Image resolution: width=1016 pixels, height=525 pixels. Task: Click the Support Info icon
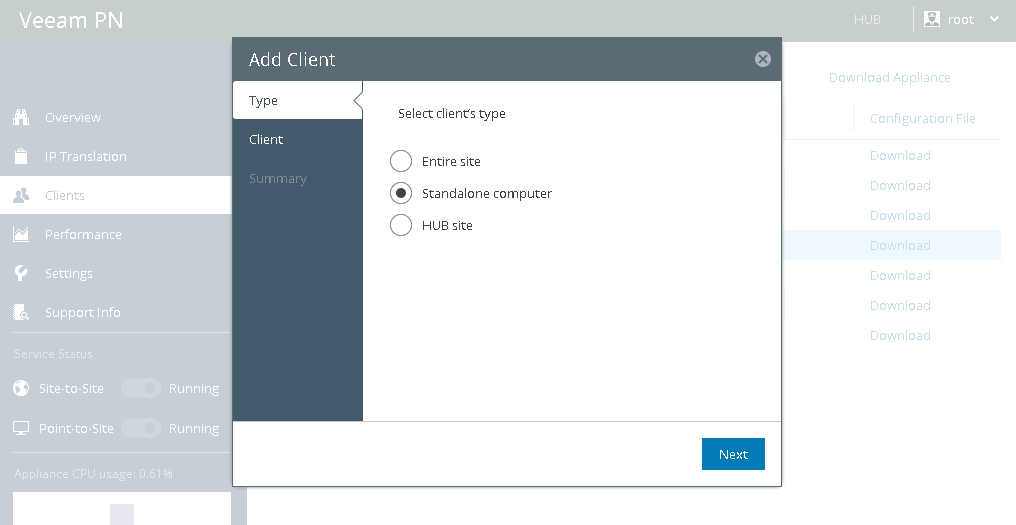21,312
